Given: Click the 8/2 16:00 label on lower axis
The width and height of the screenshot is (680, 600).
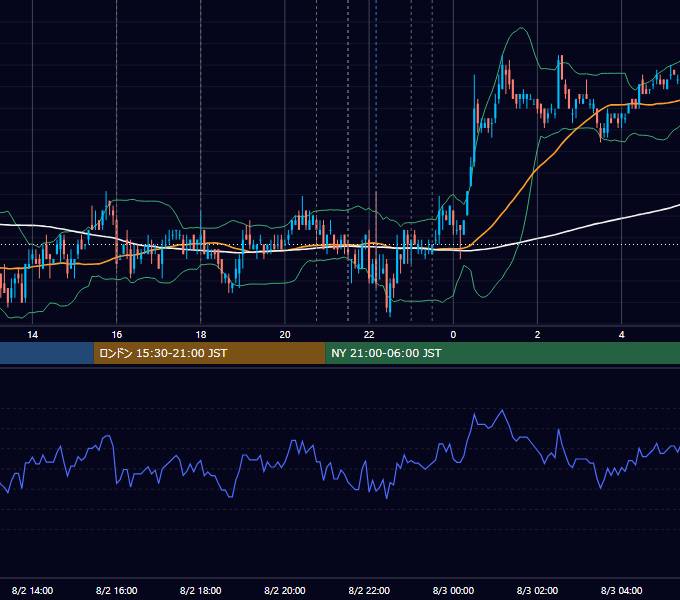Looking at the screenshot, I should (x=117, y=590).
